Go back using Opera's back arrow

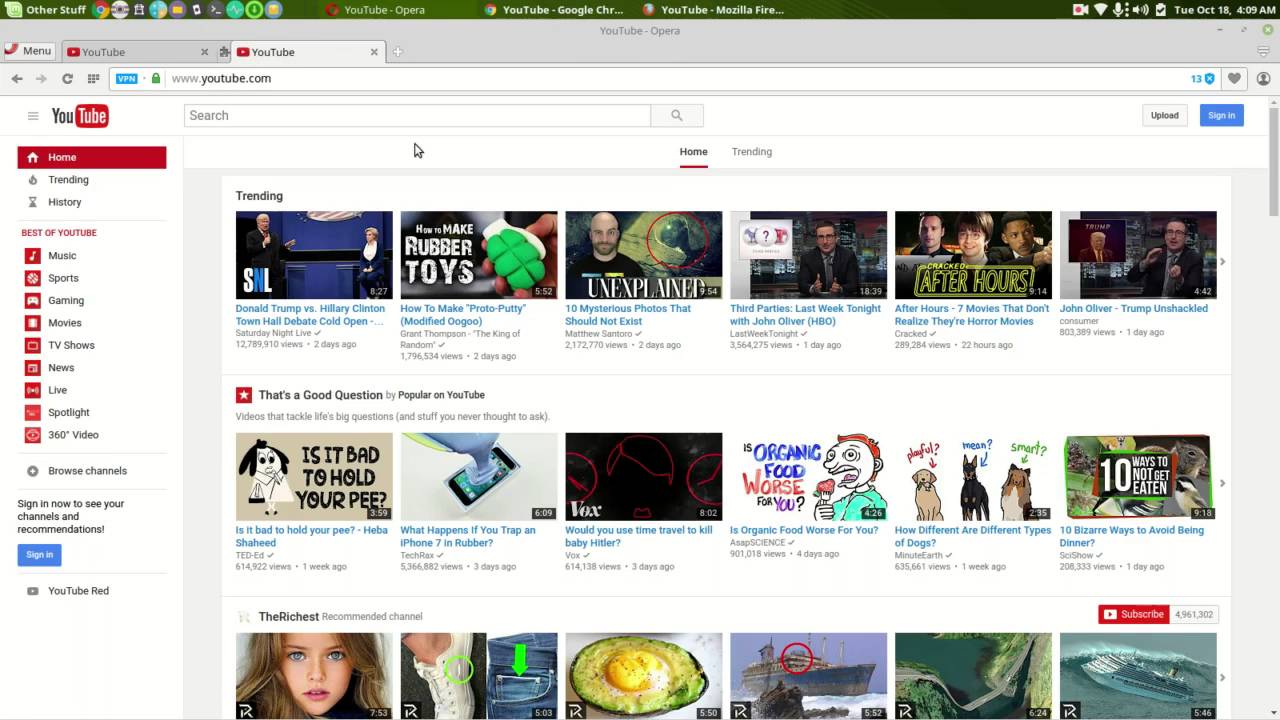point(17,78)
